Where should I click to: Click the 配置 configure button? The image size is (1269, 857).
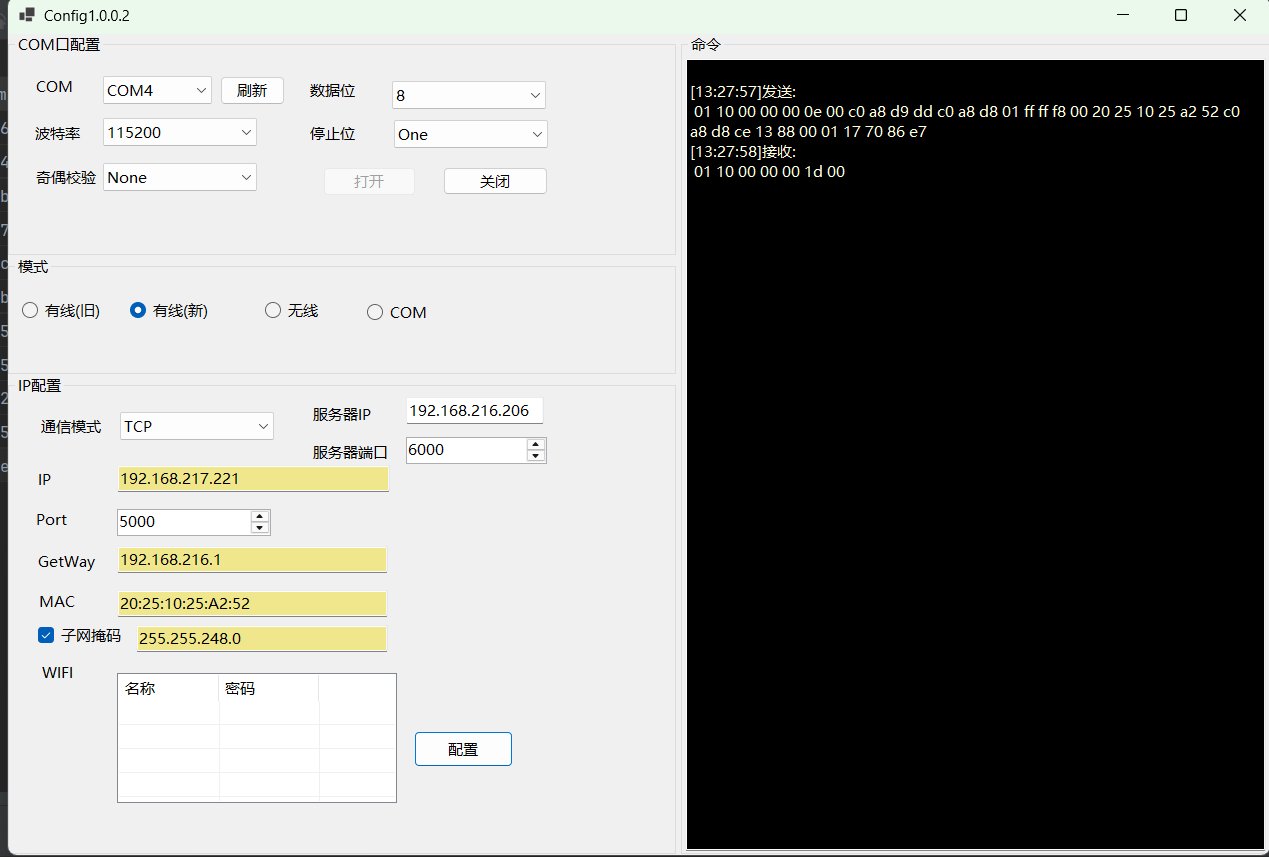click(x=463, y=749)
